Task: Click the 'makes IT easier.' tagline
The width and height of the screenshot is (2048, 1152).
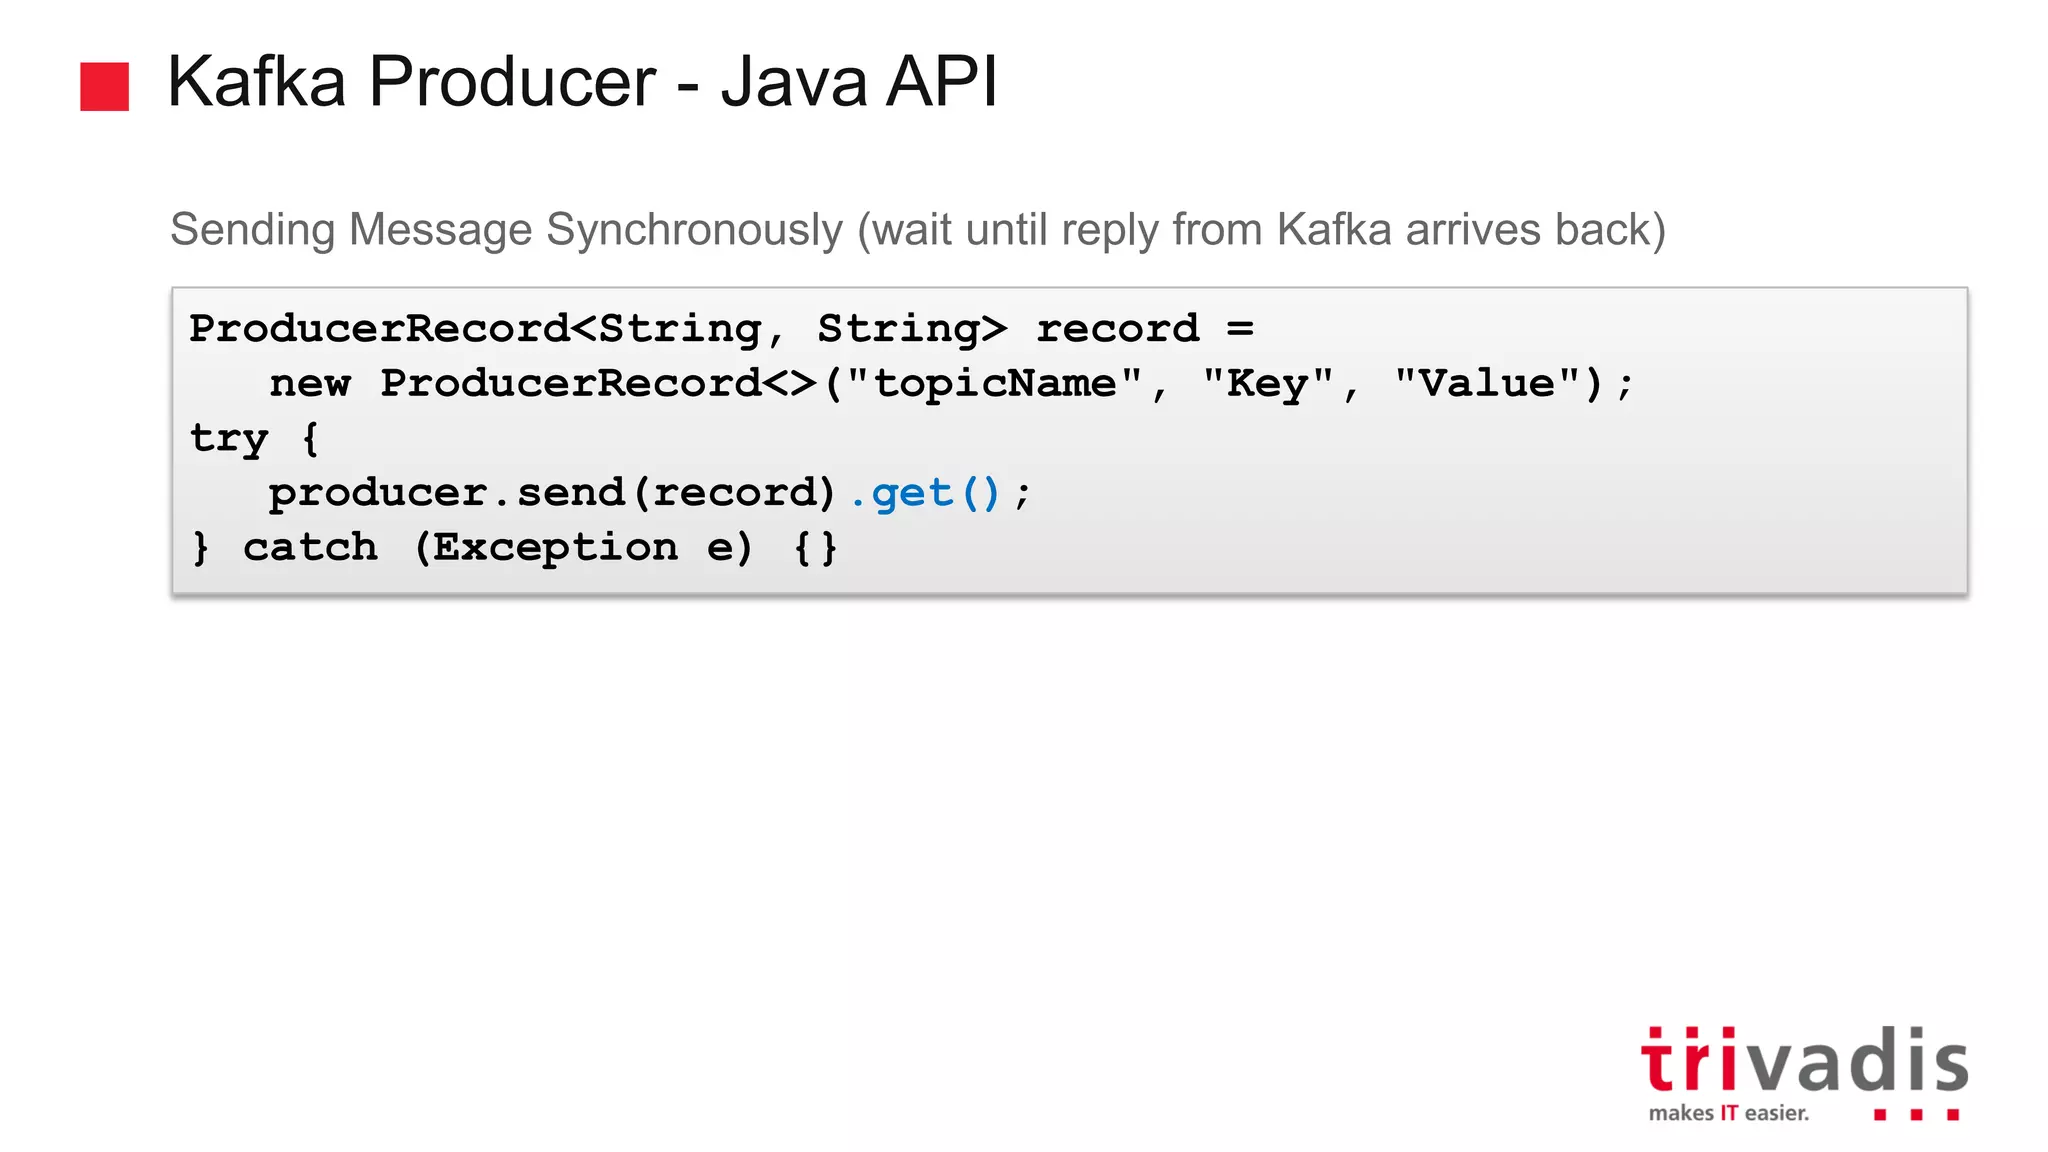Action: (x=1728, y=1113)
